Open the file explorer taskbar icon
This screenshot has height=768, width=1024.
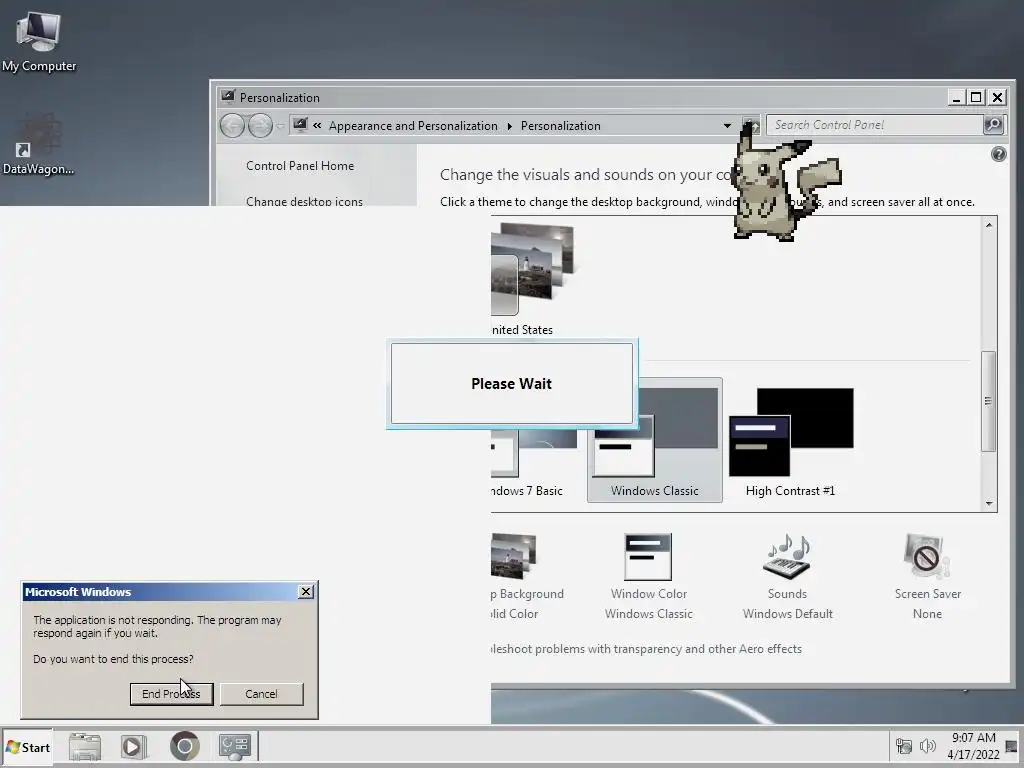pyautogui.click(x=85, y=746)
